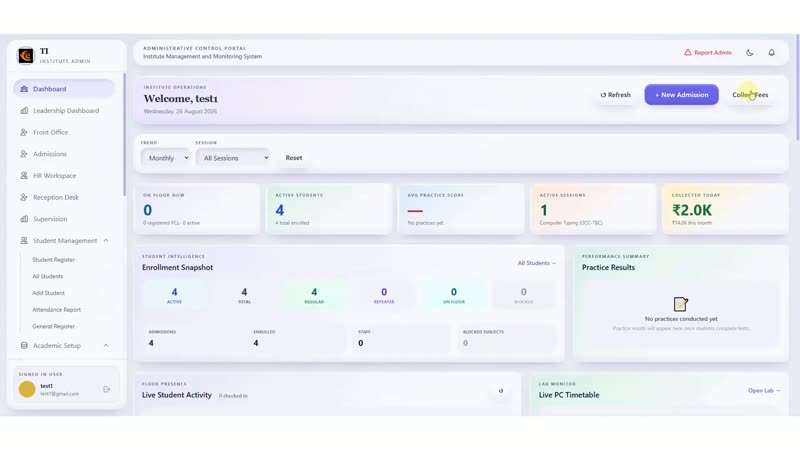Click the Report Admin triangle alert icon
Viewport: 800px width, 450px height.
point(688,53)
